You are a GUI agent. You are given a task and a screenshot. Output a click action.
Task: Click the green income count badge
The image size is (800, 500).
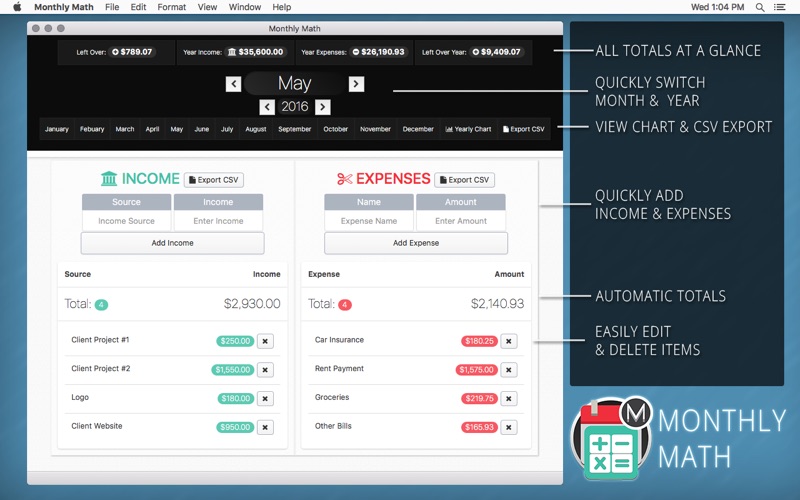(101, 305)
